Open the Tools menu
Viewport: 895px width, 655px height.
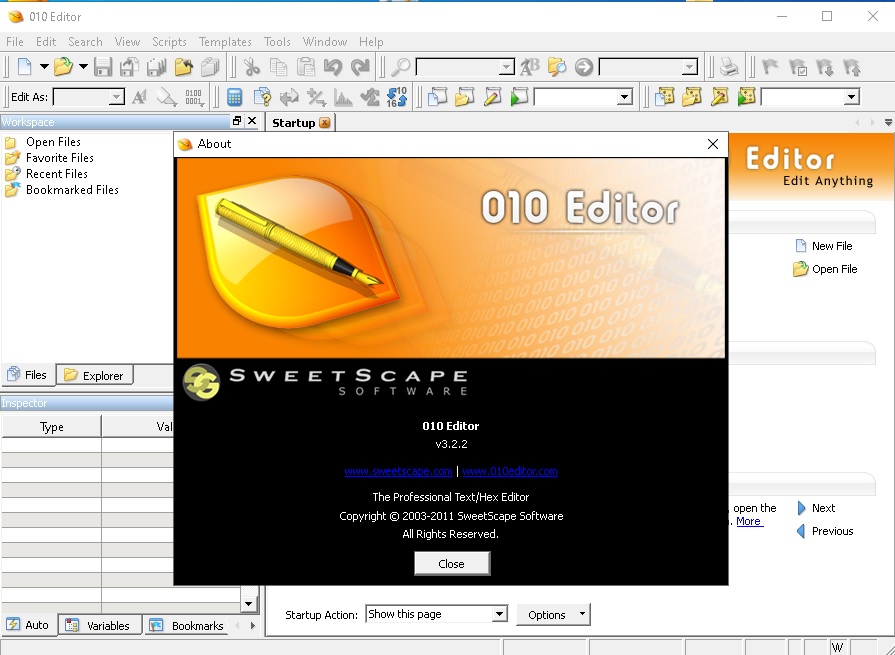pos(277,42)
